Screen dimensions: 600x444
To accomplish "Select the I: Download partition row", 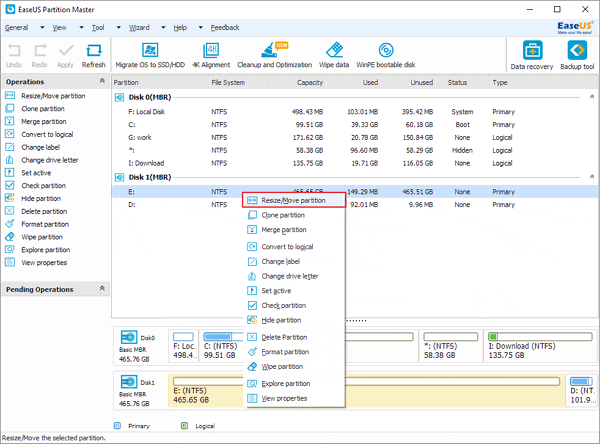I will coord(355,163).
